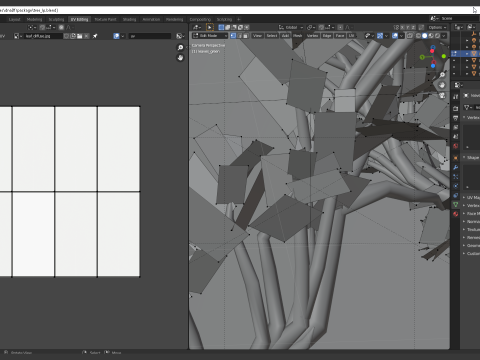Open the Edit Mode dropdown
This screenshot has width=480, height=360.
tap(210, 36)
